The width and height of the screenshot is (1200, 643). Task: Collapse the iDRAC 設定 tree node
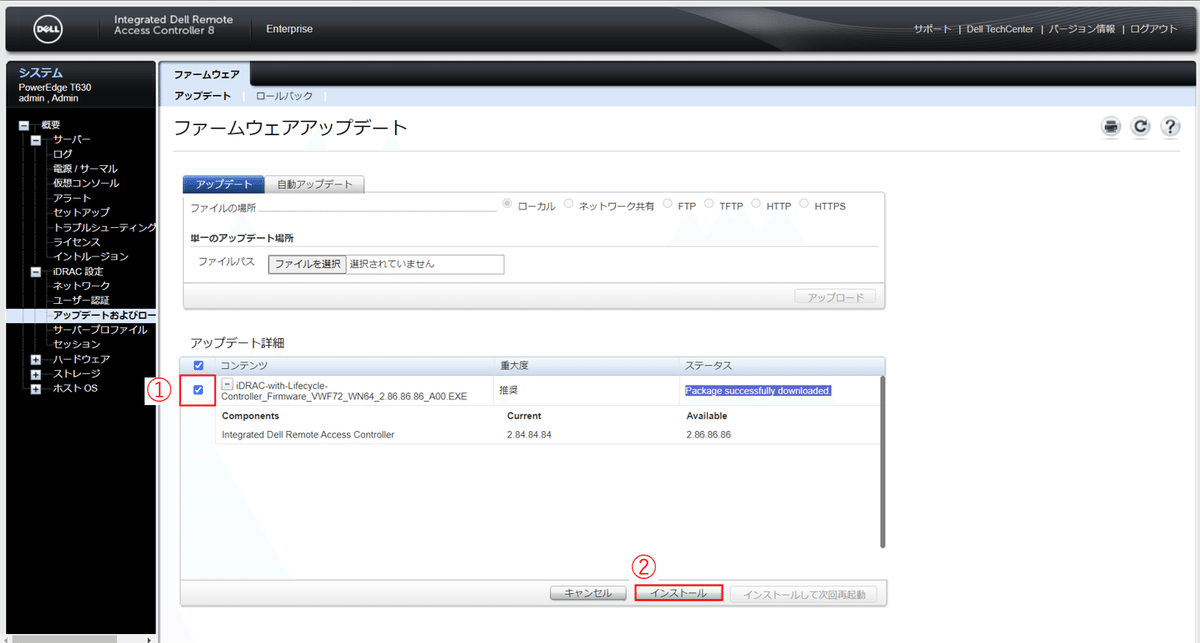pos(36,272)
